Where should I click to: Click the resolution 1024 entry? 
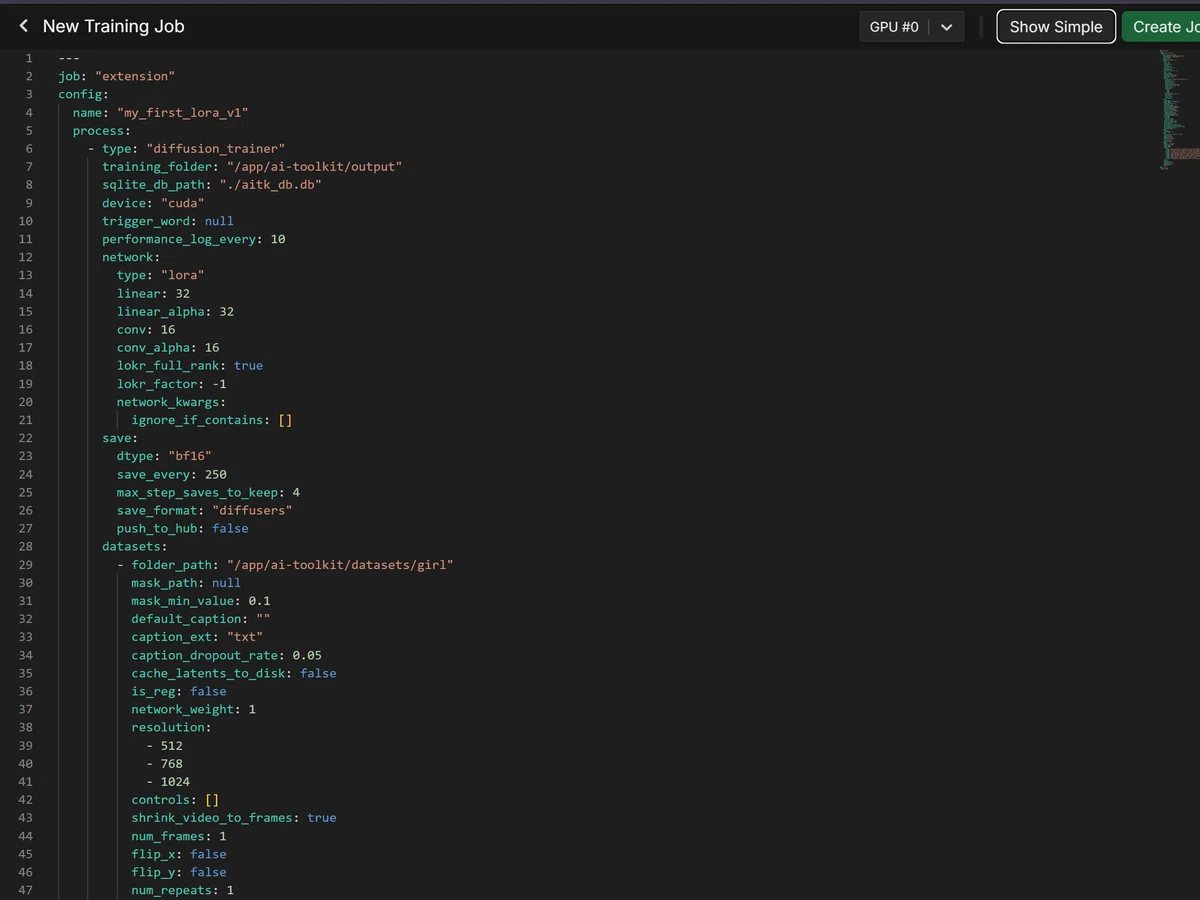tap(175, 782)
